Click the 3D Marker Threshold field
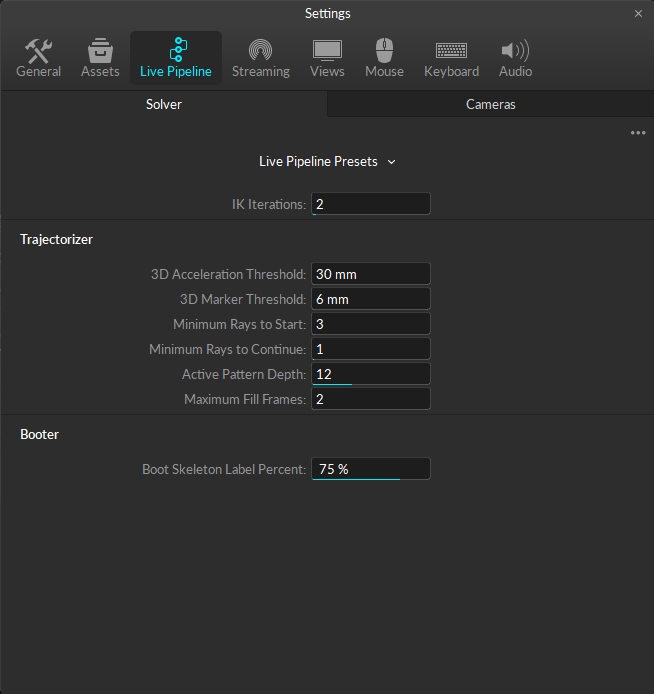The height and width of the screenshot is (694, 654). point(370,299)
